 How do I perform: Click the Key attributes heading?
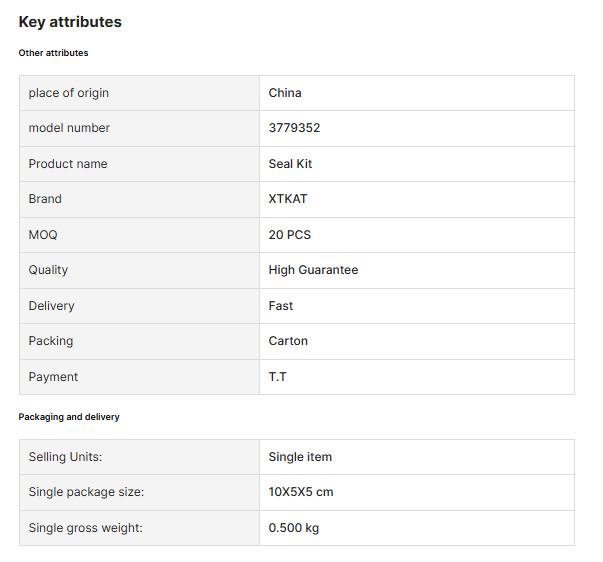pos(70,22)
